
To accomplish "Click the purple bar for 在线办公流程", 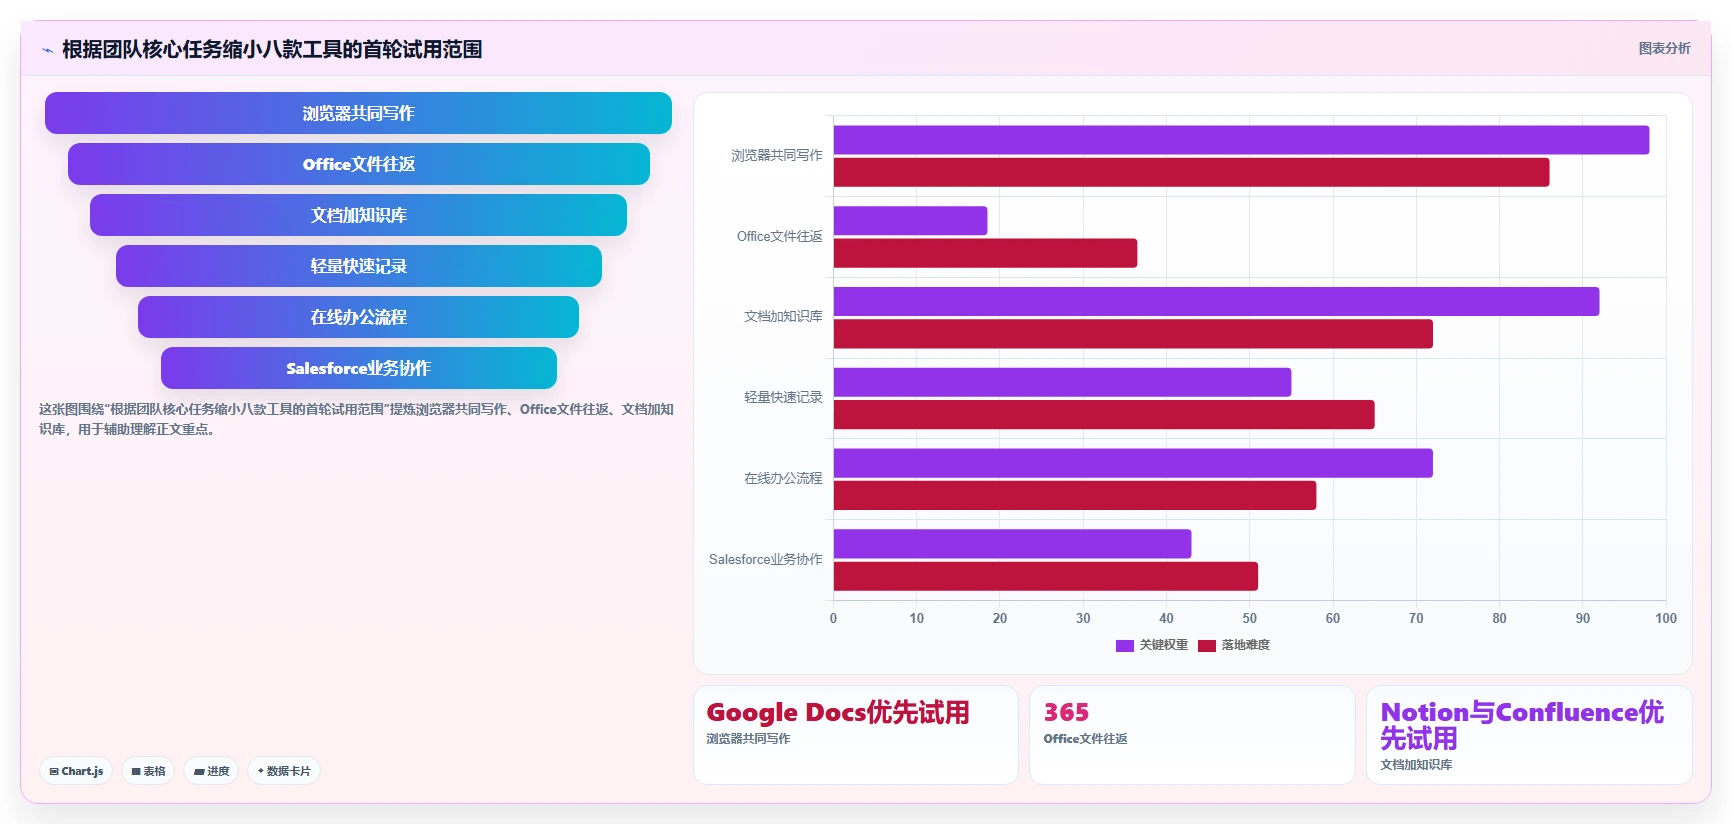I will coord(1133,463).
